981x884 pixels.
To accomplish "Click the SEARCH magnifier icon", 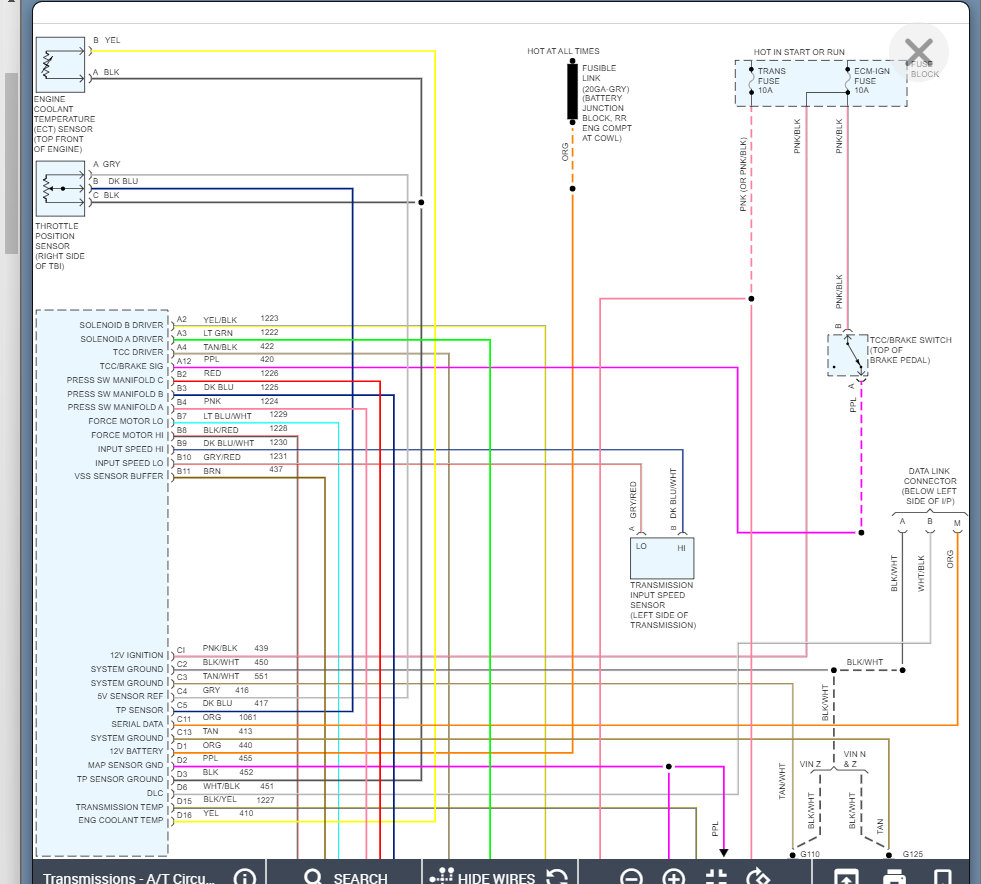I will coord(313,876).
